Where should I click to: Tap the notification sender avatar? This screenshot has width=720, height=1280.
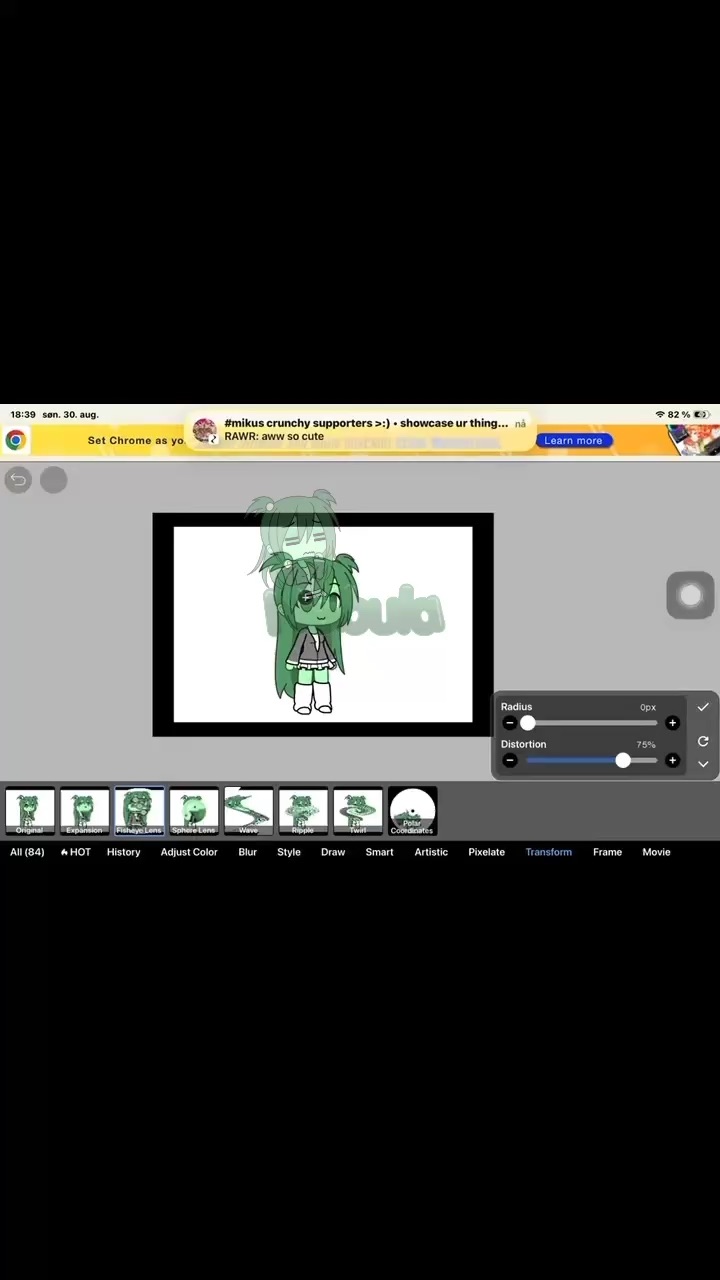click(x=205, y=431)
